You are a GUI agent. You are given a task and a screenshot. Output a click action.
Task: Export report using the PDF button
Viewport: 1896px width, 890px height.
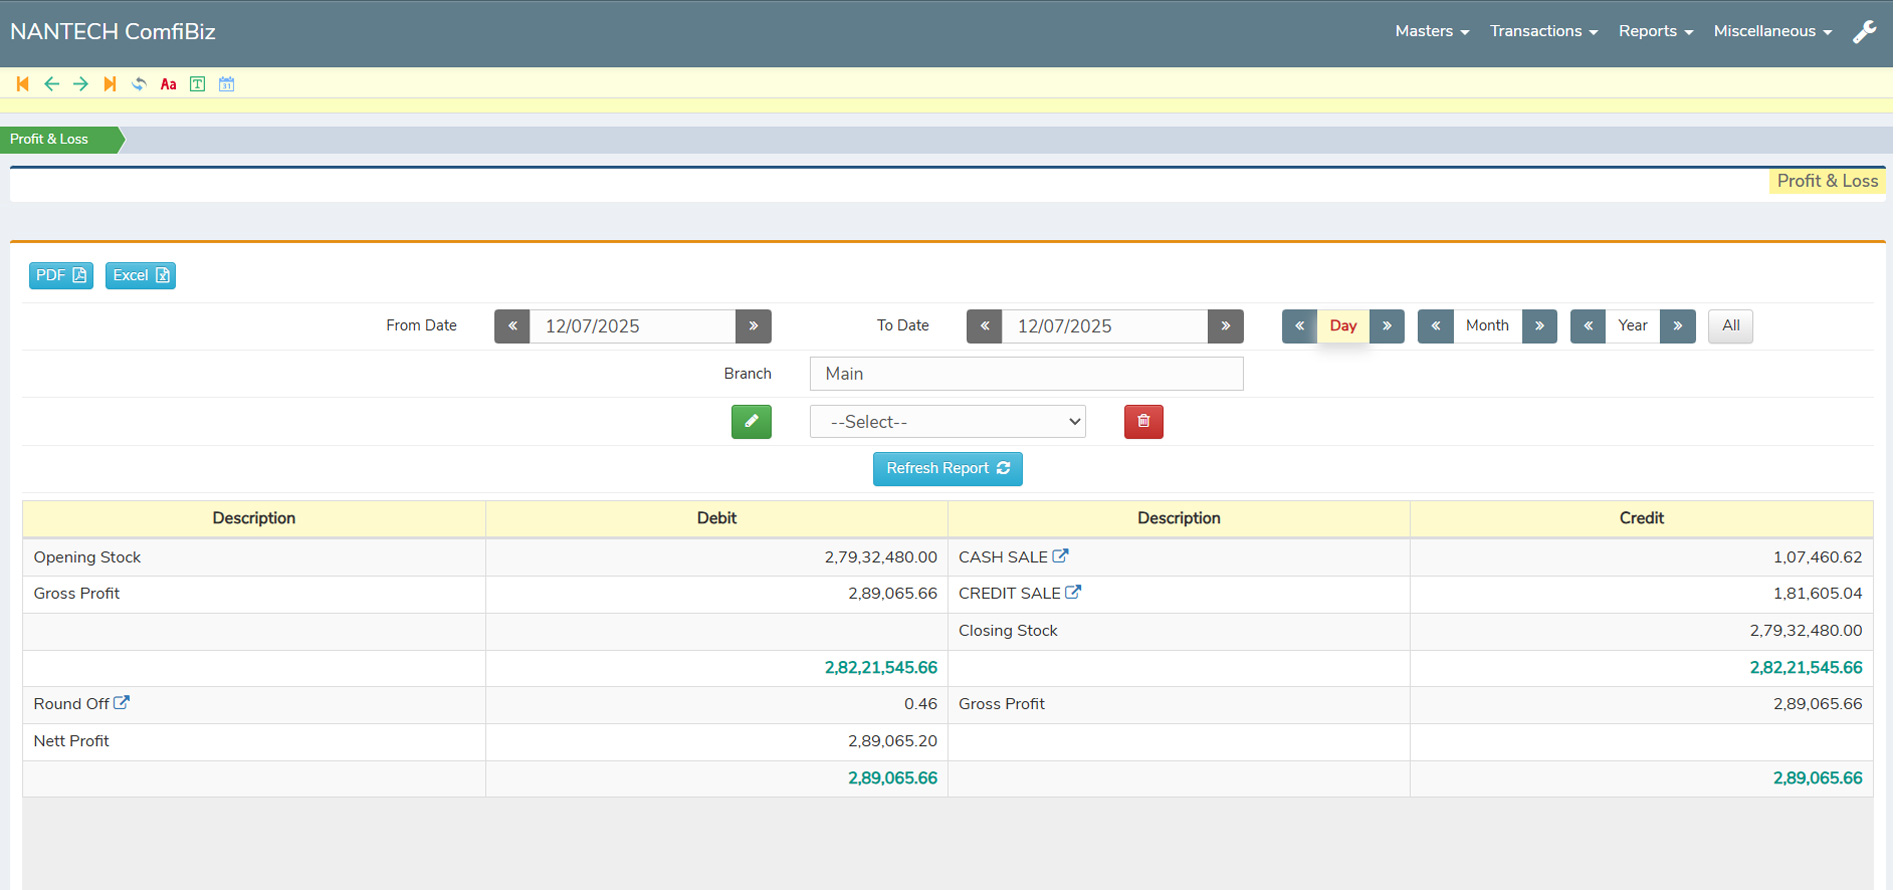(x=61, y=276)
